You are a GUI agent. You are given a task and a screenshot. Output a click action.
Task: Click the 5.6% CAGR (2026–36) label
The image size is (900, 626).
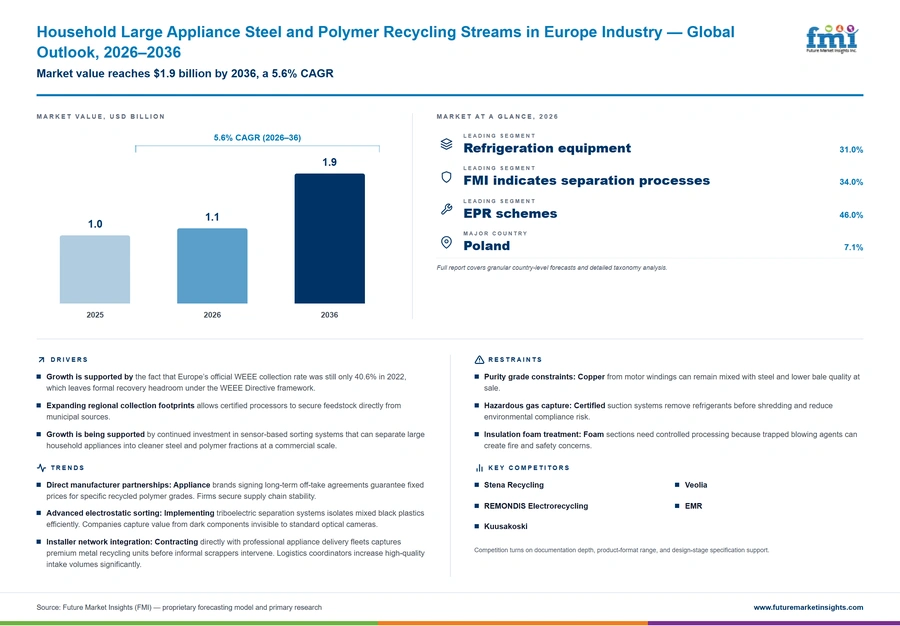[x=257, y=138]
